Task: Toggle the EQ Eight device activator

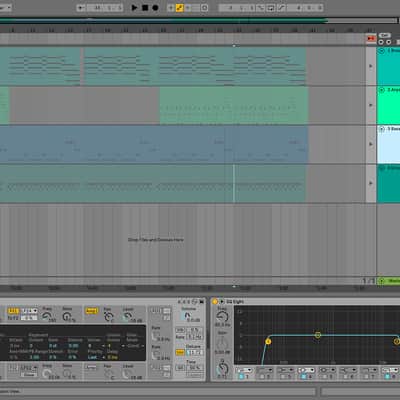Action: coord(215,302)
